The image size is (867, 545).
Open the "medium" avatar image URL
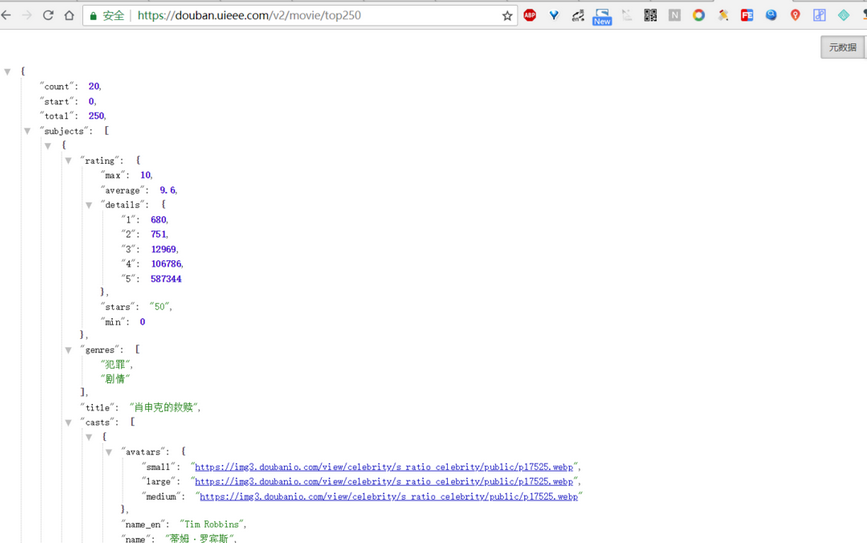(388, 497)
